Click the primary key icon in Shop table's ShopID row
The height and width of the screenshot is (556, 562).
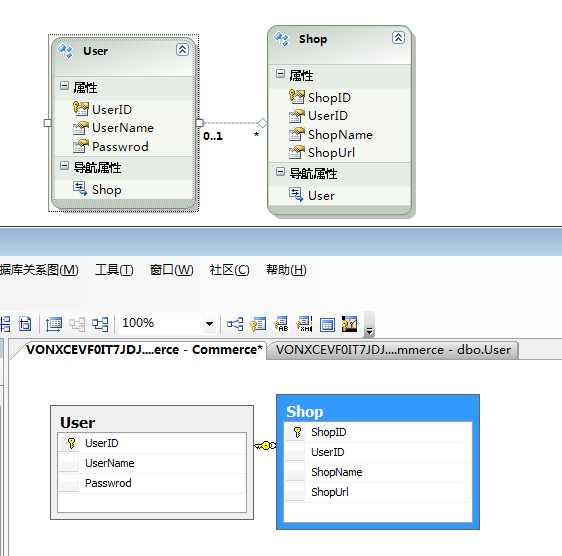pyautogui.click(x=297, y=432)
